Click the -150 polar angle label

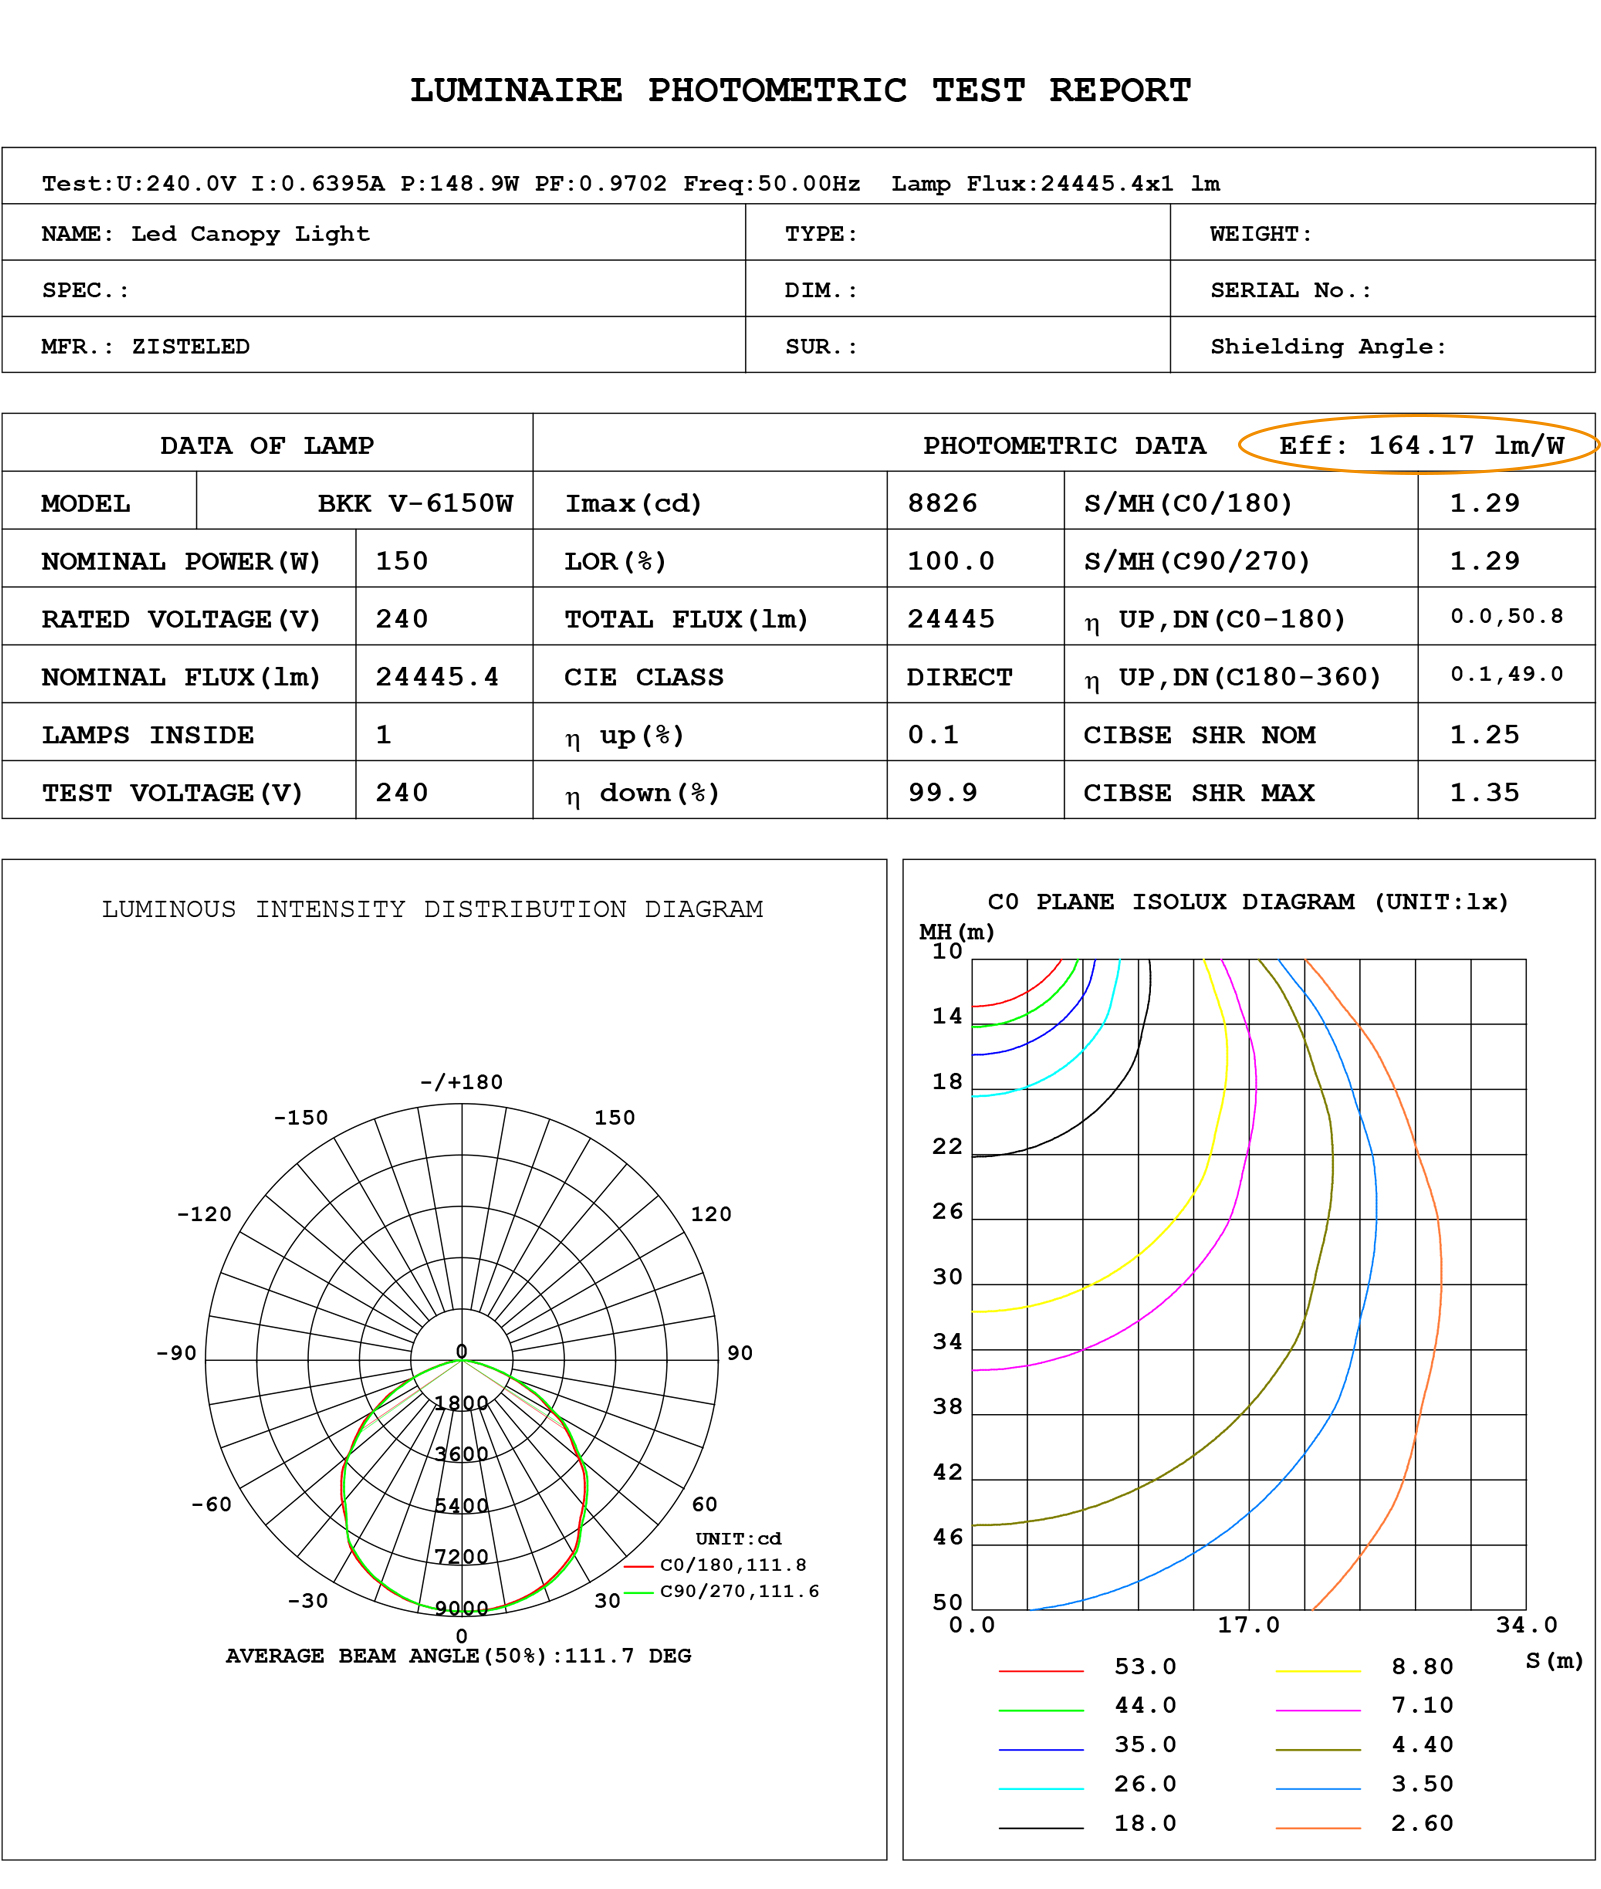click(x=301, y=1117)
